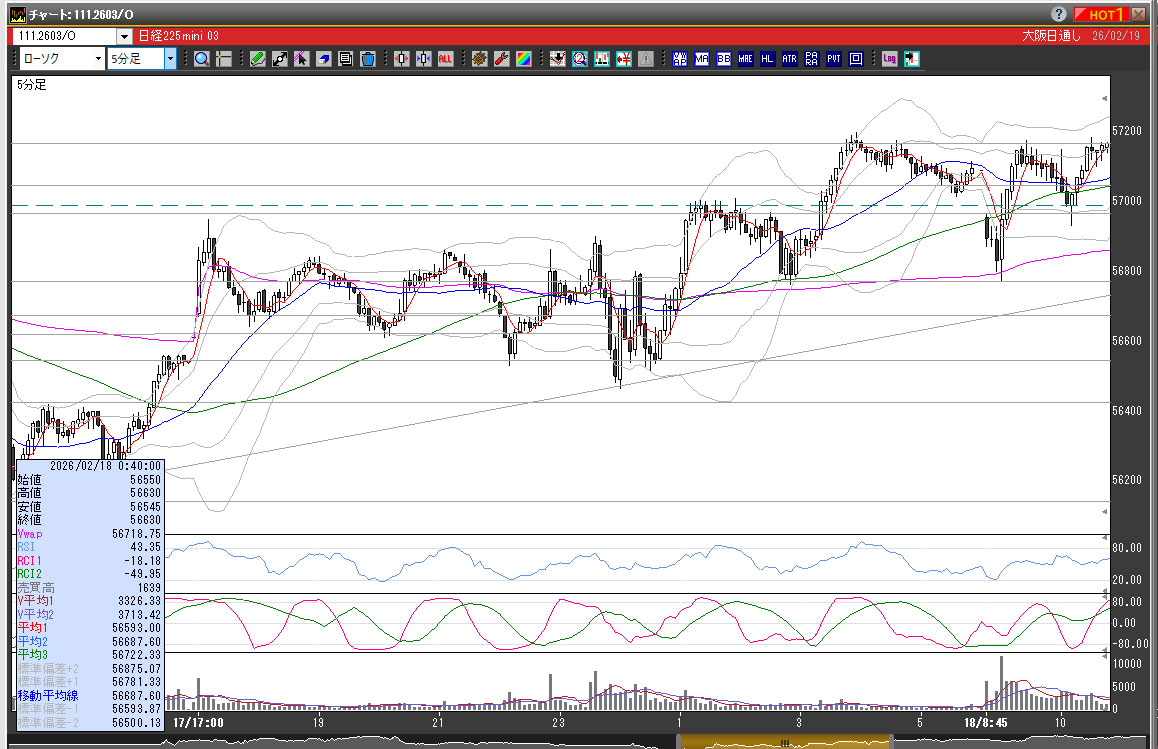
Task: Toggle the Log scale button
Action: pos(889,59)
